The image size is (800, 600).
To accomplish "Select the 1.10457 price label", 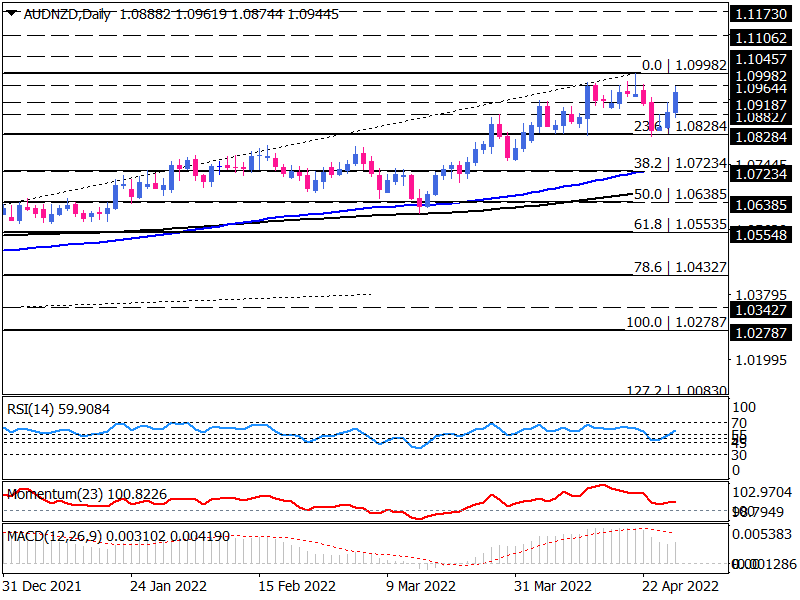I will [761, 59].
